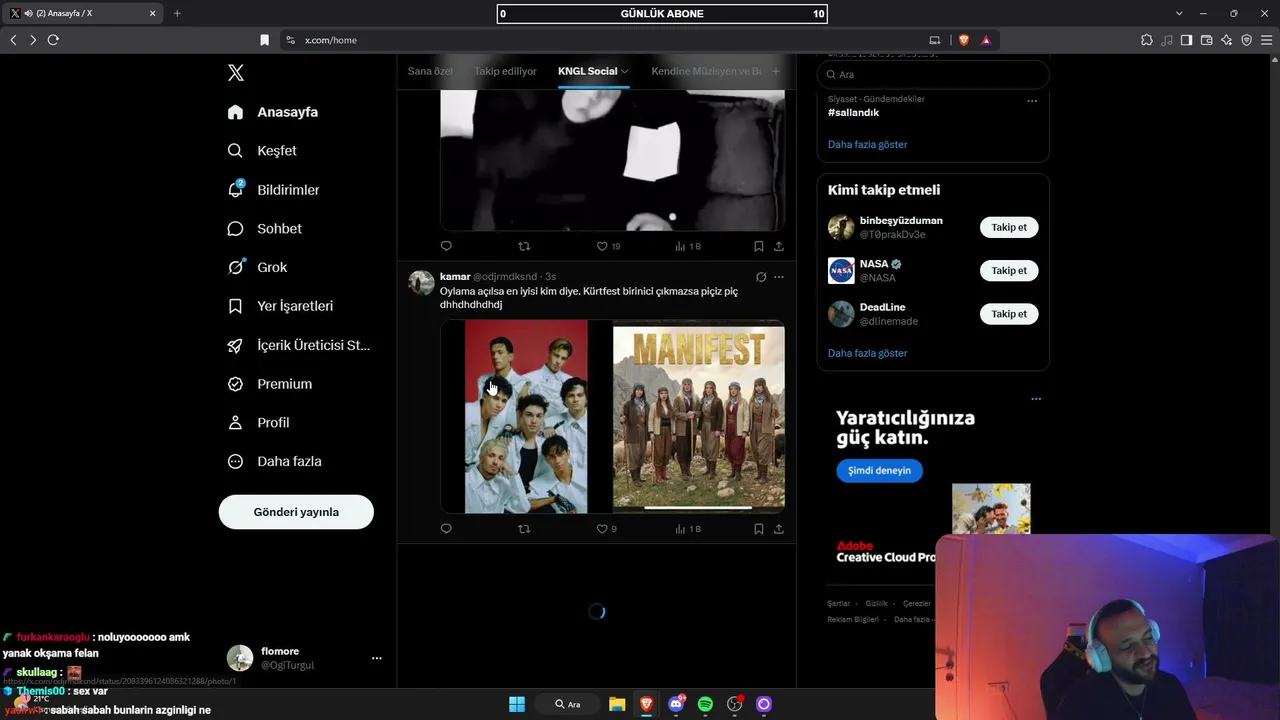Image resolution: width=1280 pixels, height=720 pixels.
Task: Show more trends via Daha fazla göster
Action: point(867,145)
